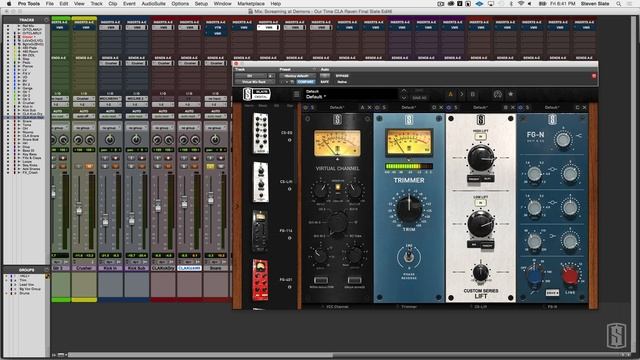Toggle power on the CS-Lift module slot
The image size is (640, 360).
click(x=449, y=107)
